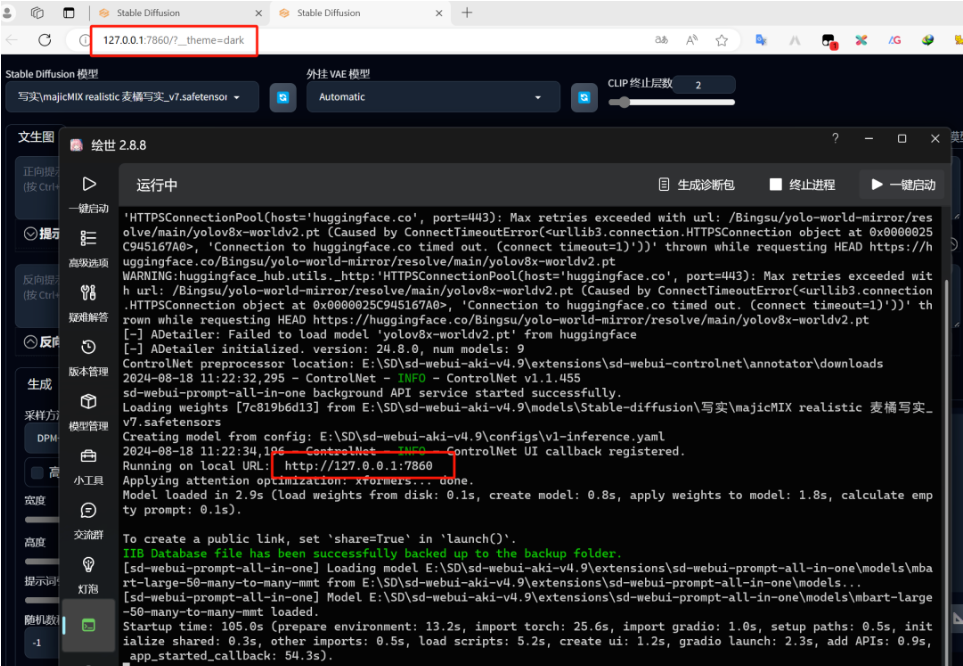Open 模型管理 model management in sidebar

tap(88, 410)
